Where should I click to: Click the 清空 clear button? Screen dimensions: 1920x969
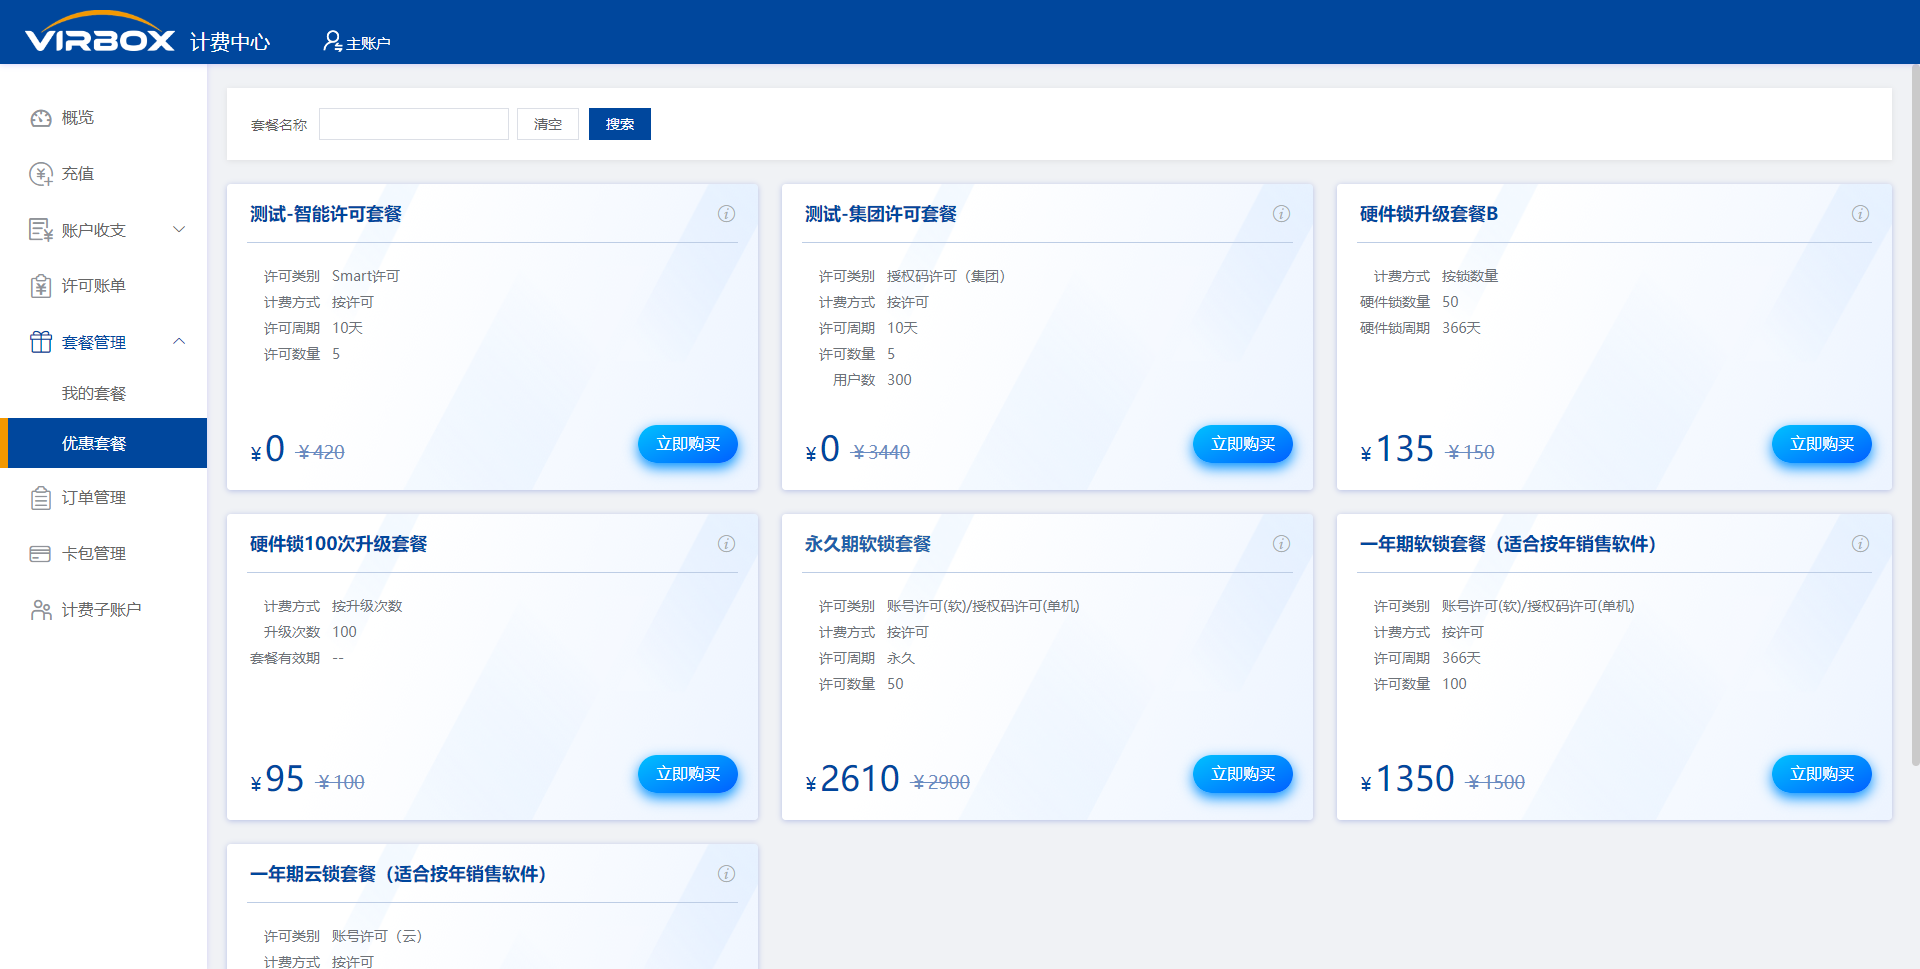tap(548, 124)
